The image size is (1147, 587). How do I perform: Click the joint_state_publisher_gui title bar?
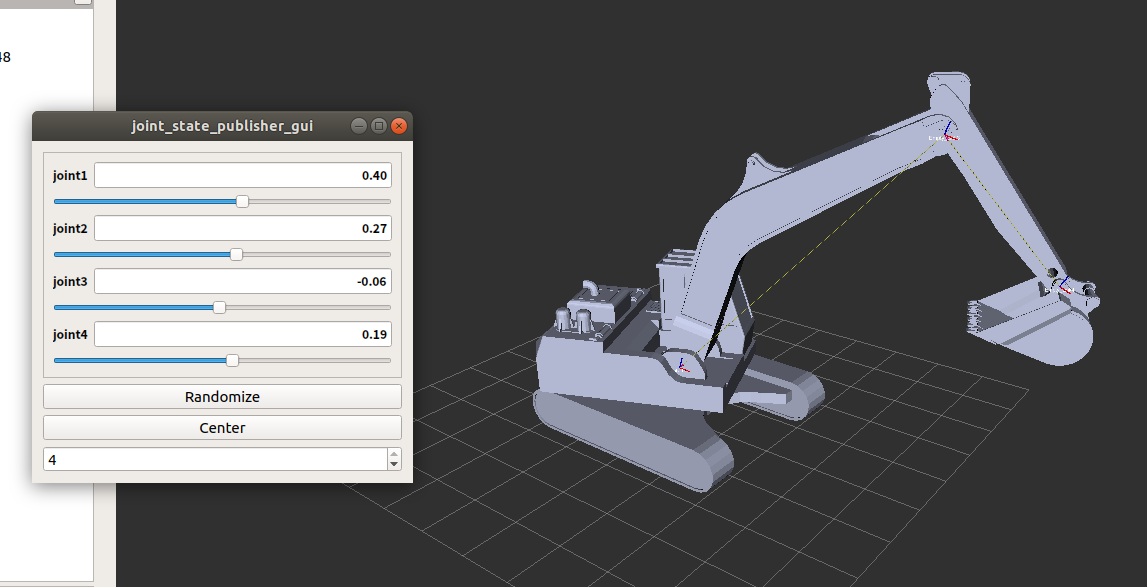coord(222,125)
